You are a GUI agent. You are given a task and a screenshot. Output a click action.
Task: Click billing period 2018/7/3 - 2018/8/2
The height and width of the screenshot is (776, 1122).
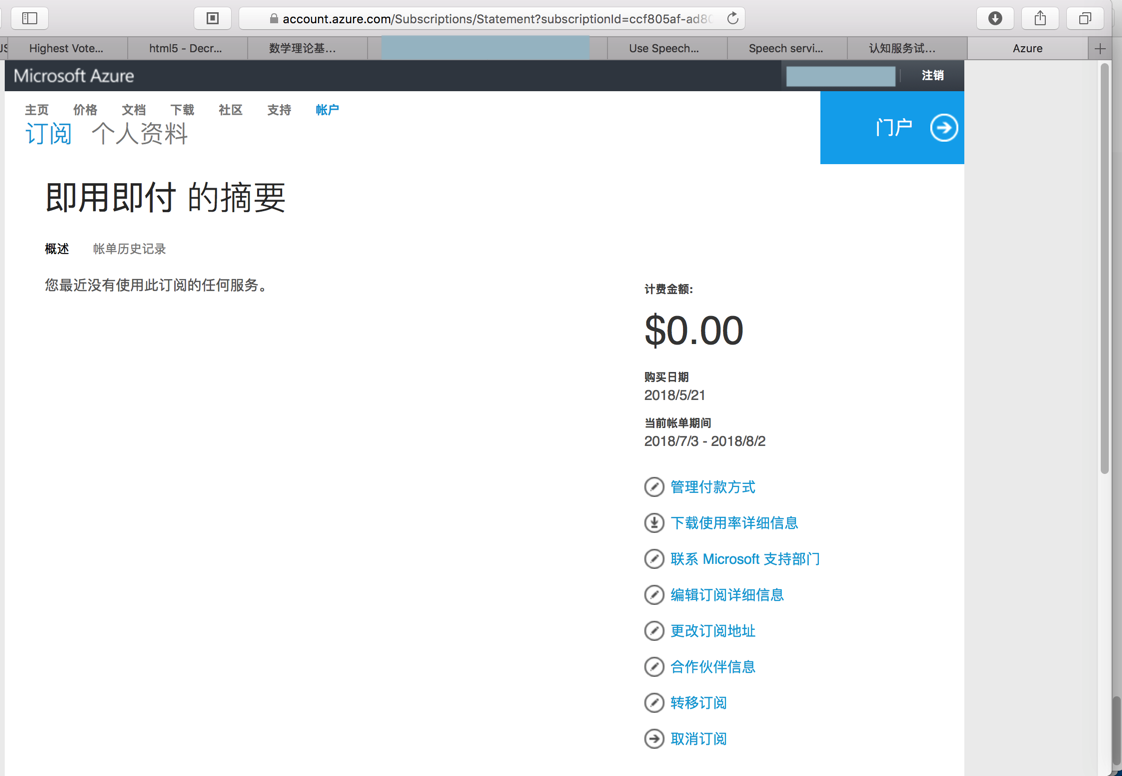click(x=705, y=441)
